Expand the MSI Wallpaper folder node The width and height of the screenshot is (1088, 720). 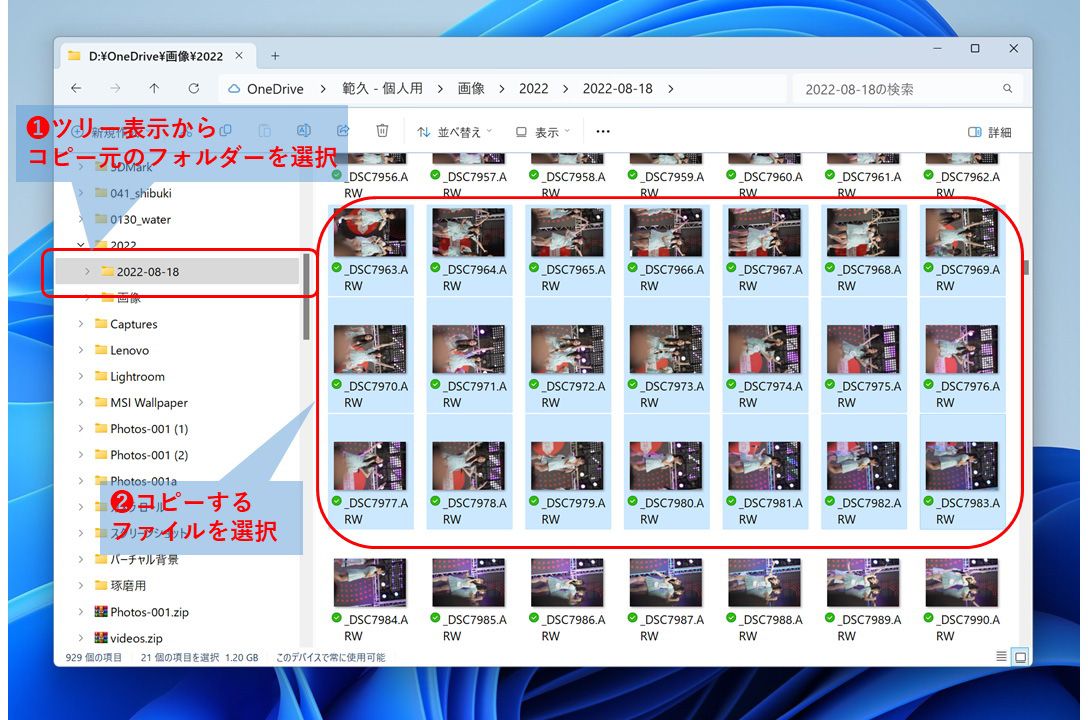pyautogui.click(x=81, y=402)
